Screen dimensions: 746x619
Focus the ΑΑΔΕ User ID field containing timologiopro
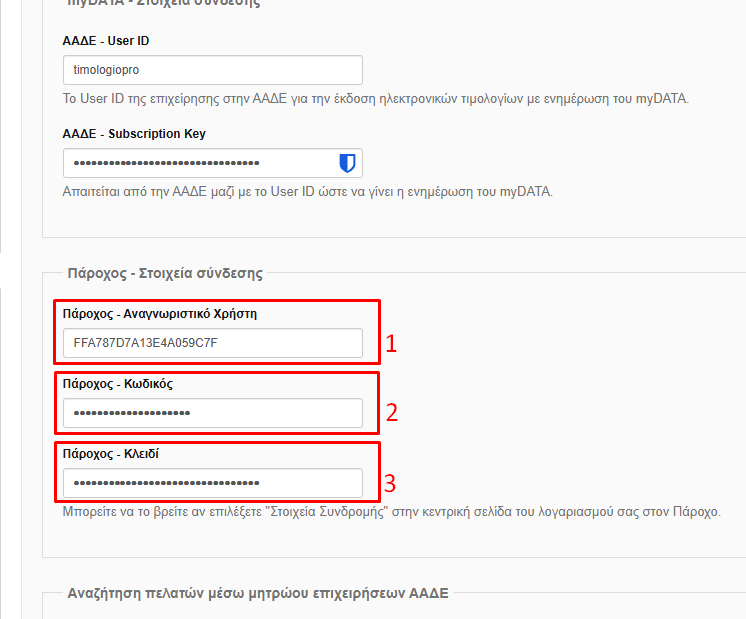tap(213, 70)
